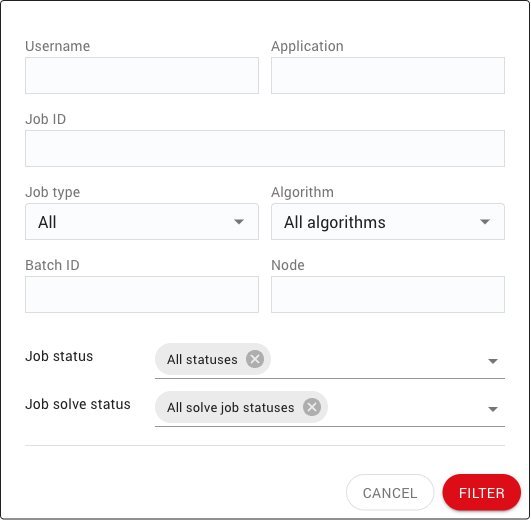Image resolution: width=531 pixels, height=521 pixels.
Task: Select the All solve job statuses chip text
Action: click(x=231, y=408)
